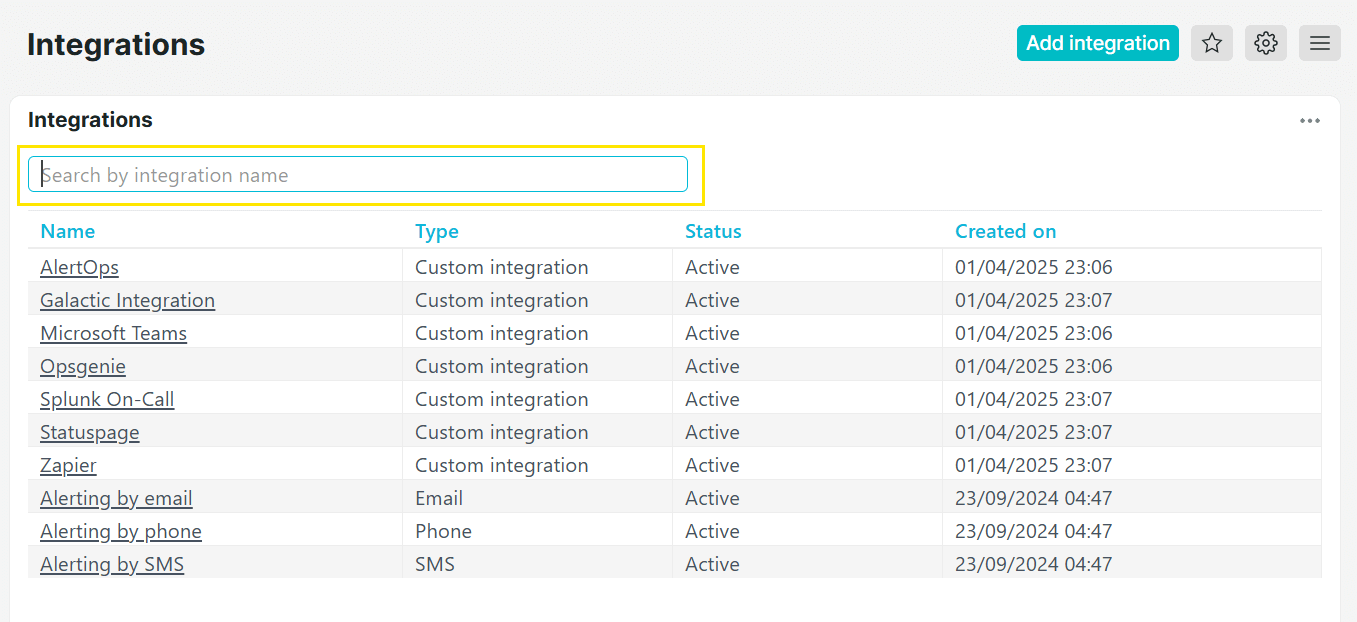Open the Alerting by phone integration

pos(120,531)
